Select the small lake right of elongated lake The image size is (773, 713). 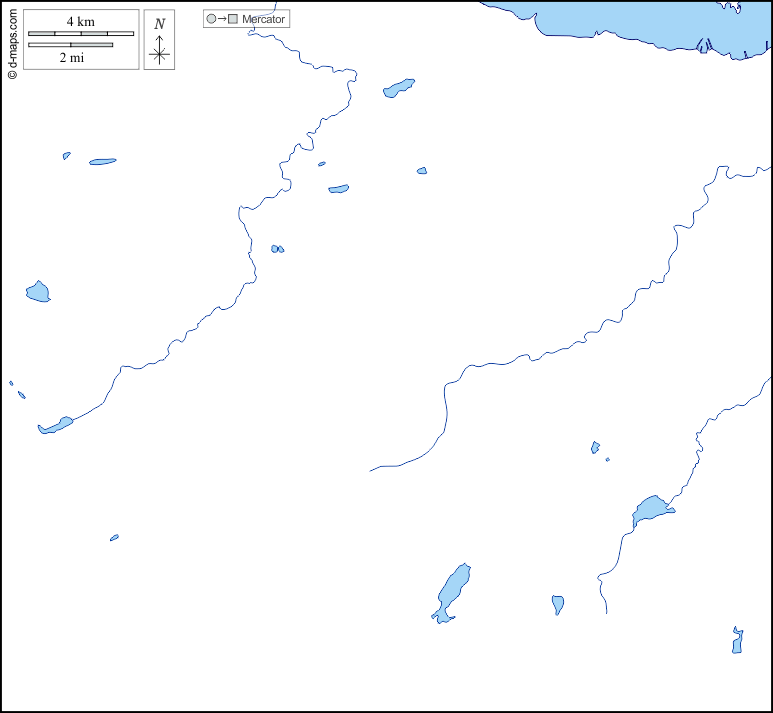point(558,604)
